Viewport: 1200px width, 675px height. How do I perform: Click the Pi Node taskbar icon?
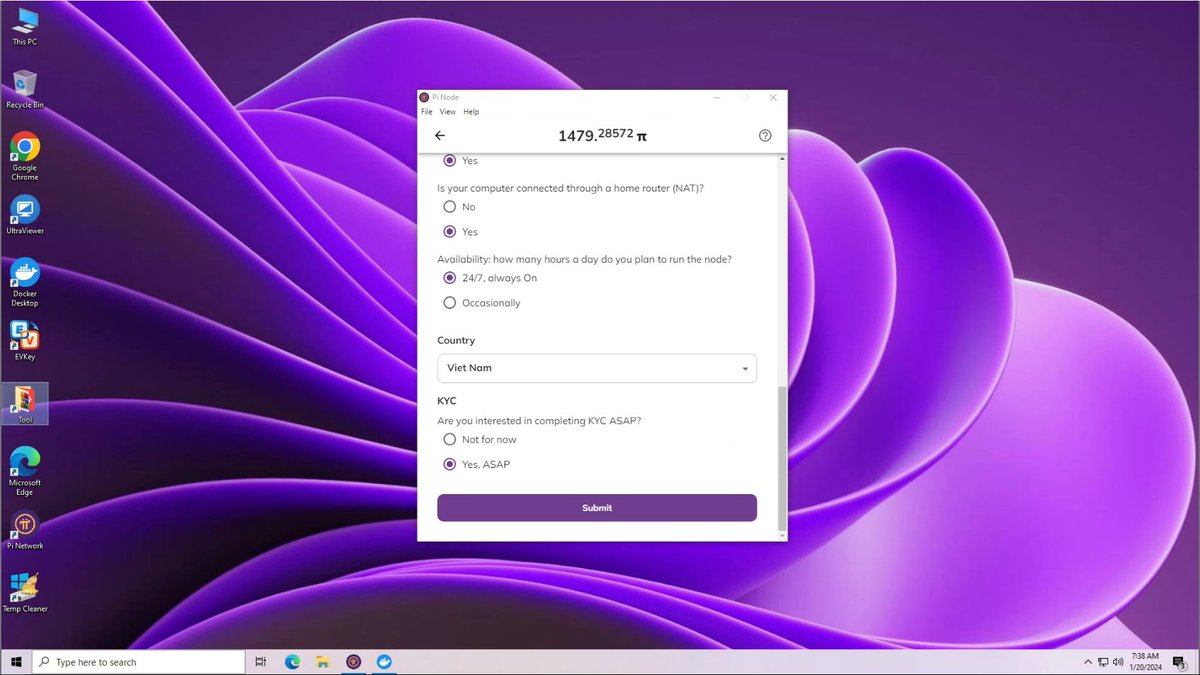click(x=353, y=662)
